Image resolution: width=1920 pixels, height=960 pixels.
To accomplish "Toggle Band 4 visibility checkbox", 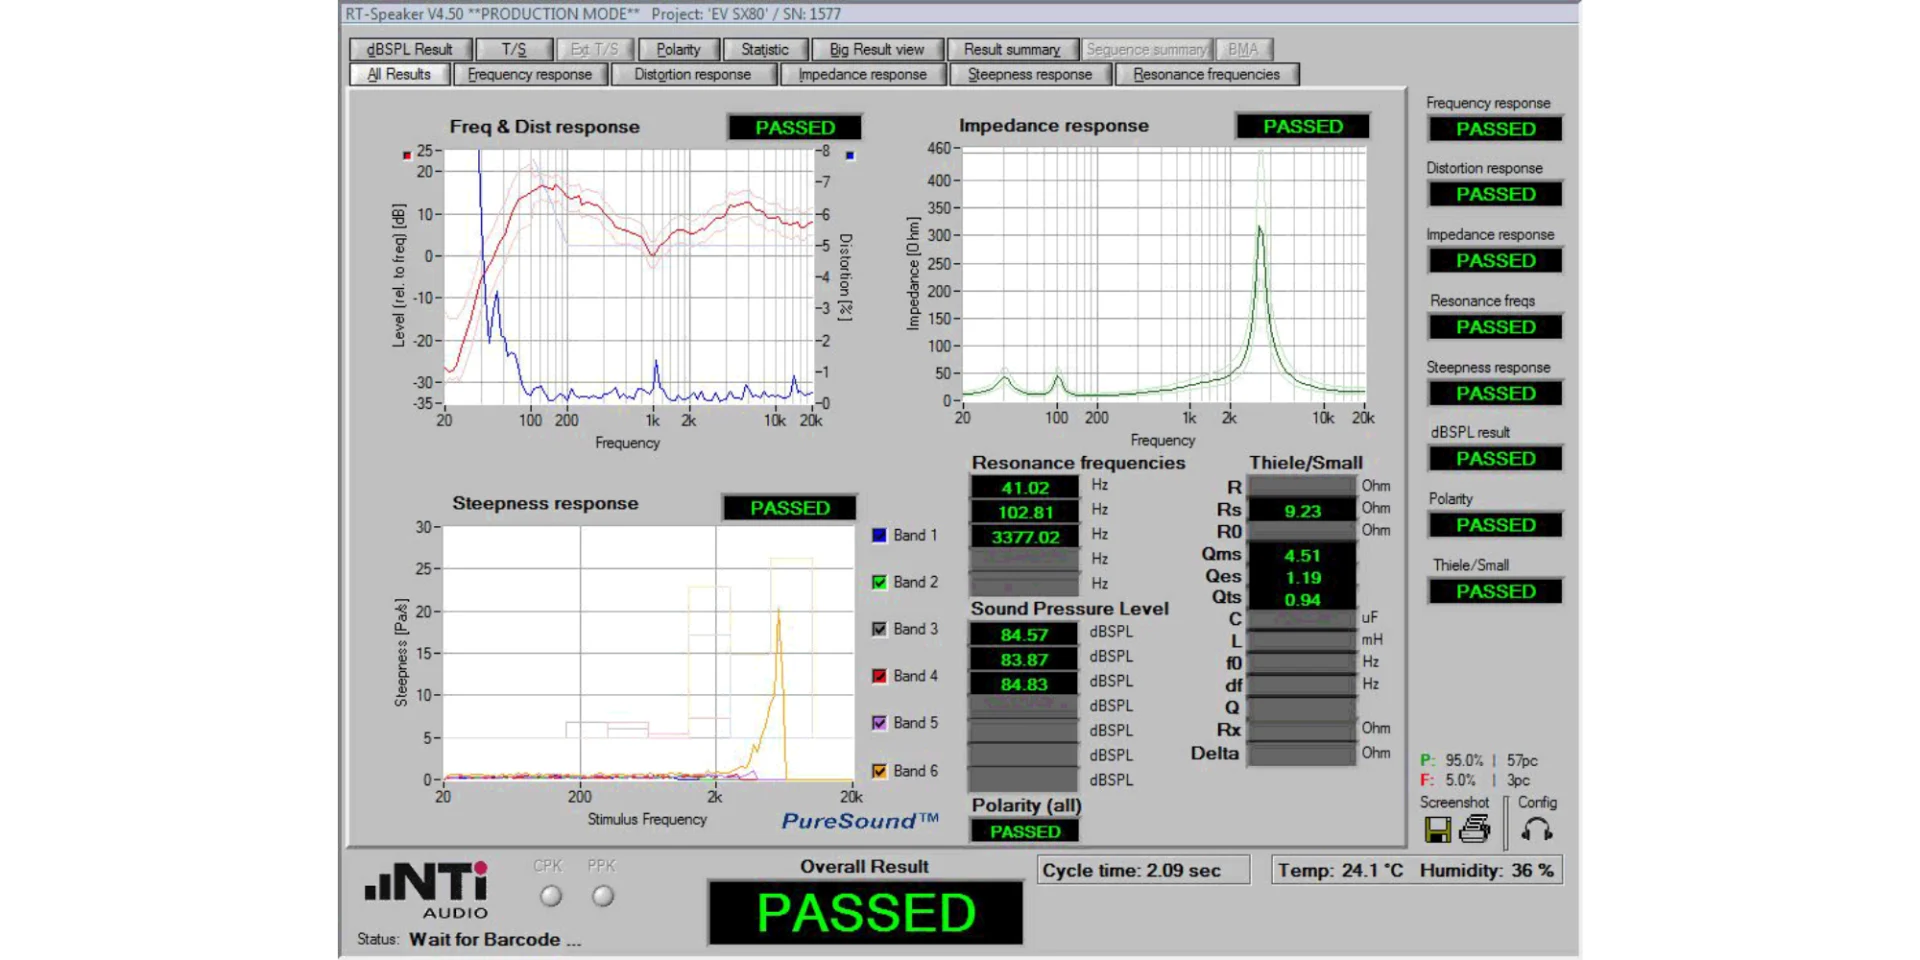I will 879,676.
